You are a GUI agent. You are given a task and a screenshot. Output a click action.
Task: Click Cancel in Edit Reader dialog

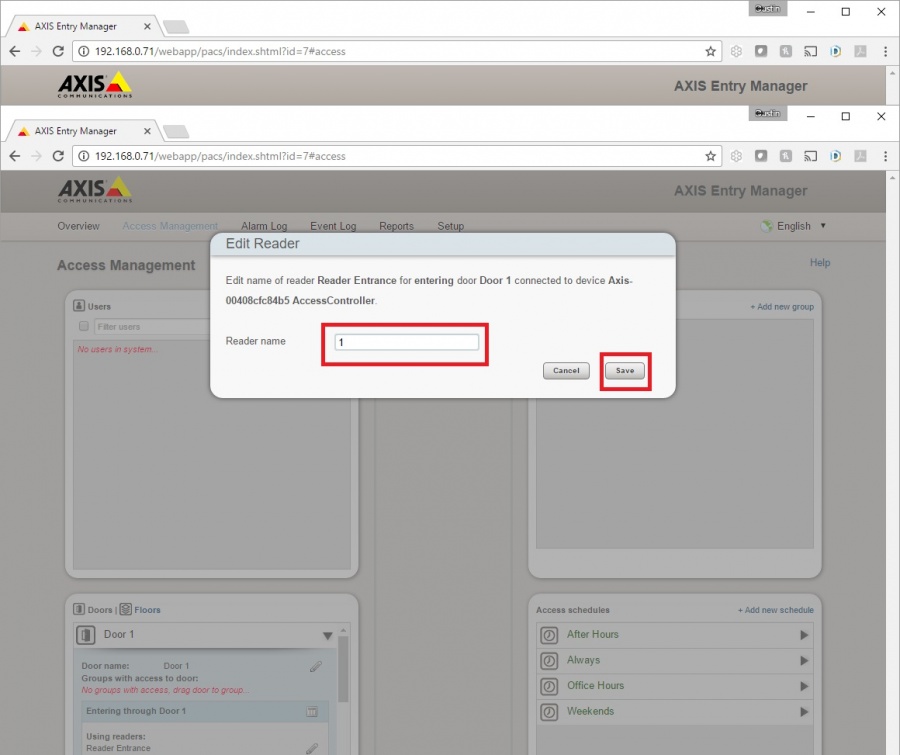[566, 371]
